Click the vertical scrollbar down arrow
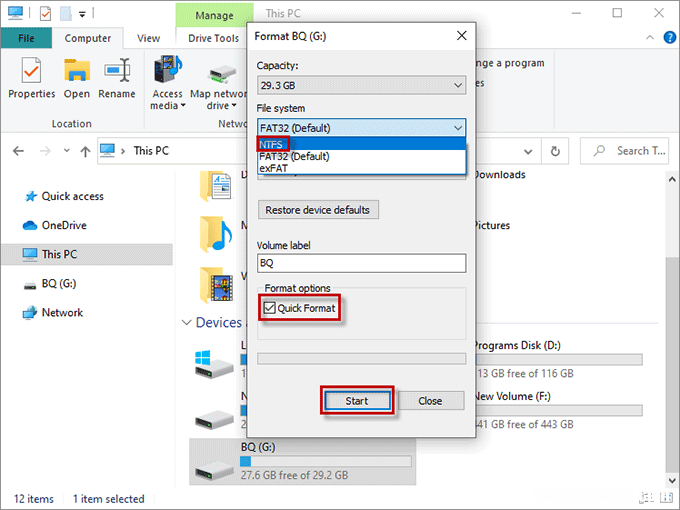 pyautogui.click(x=672, y=480)
